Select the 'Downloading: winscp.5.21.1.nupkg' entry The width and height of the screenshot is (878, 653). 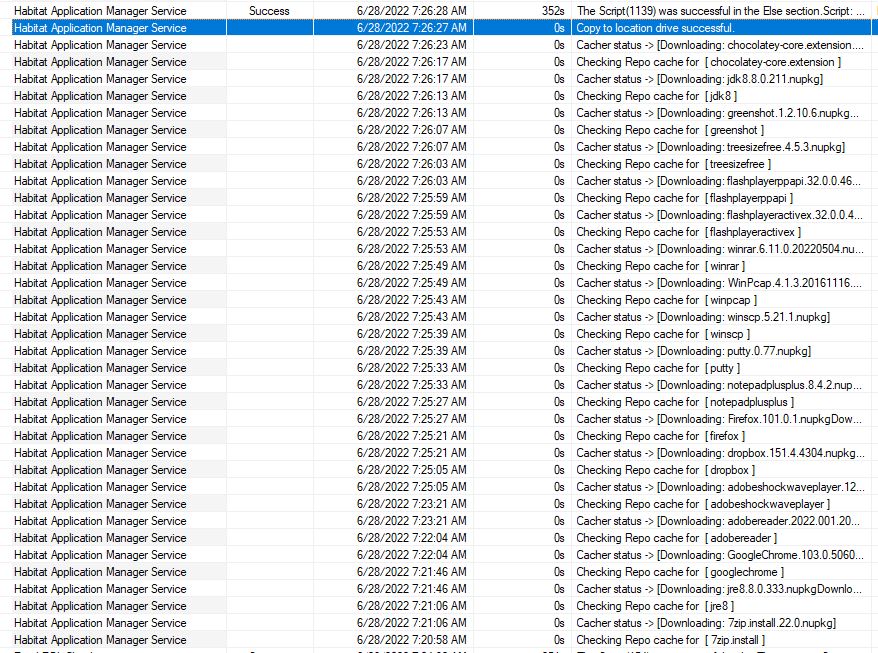point(702,317)
